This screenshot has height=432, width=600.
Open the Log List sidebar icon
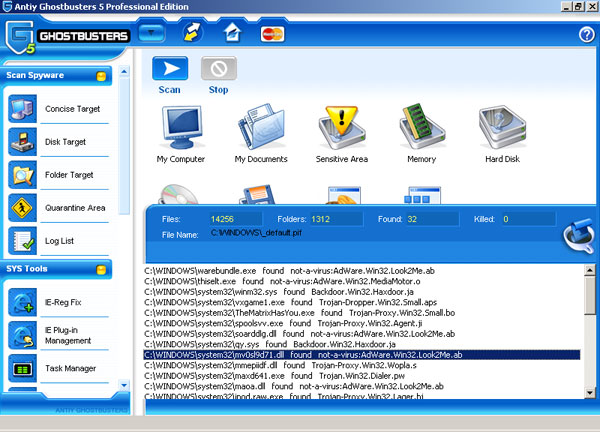(x=23, y=241)
